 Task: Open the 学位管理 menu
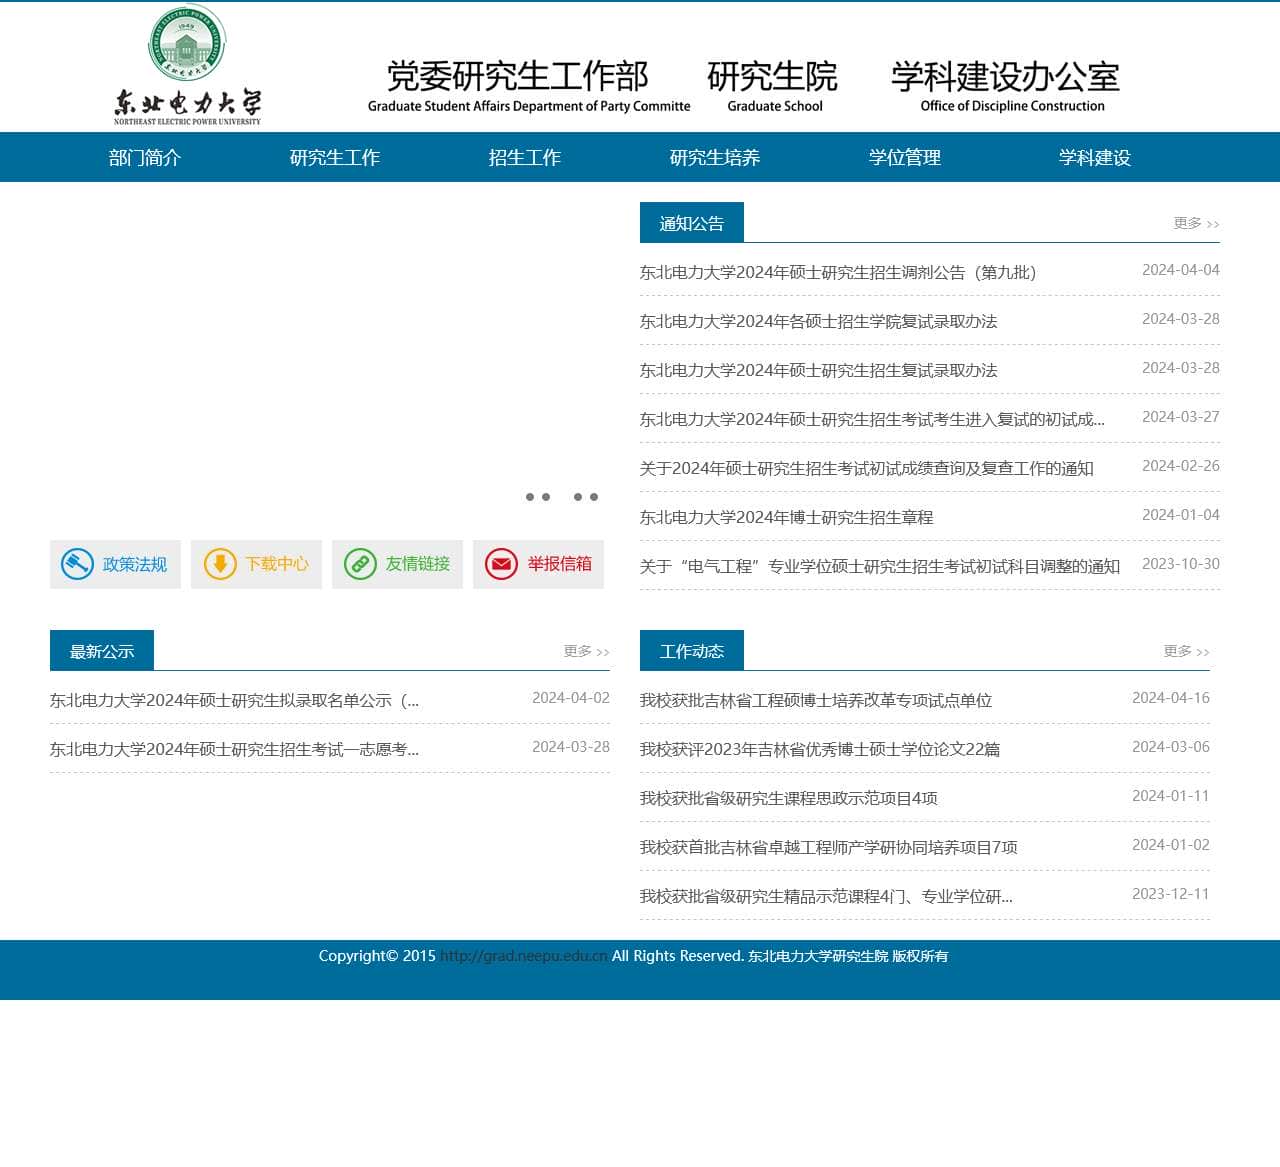[905, 157]
